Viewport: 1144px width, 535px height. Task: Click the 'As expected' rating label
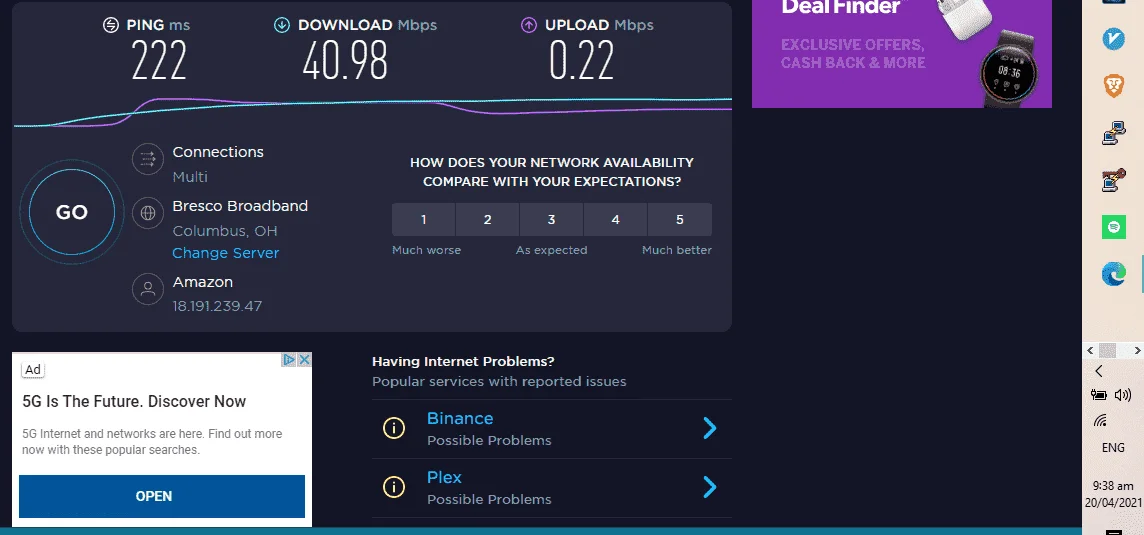click(552, 250)
